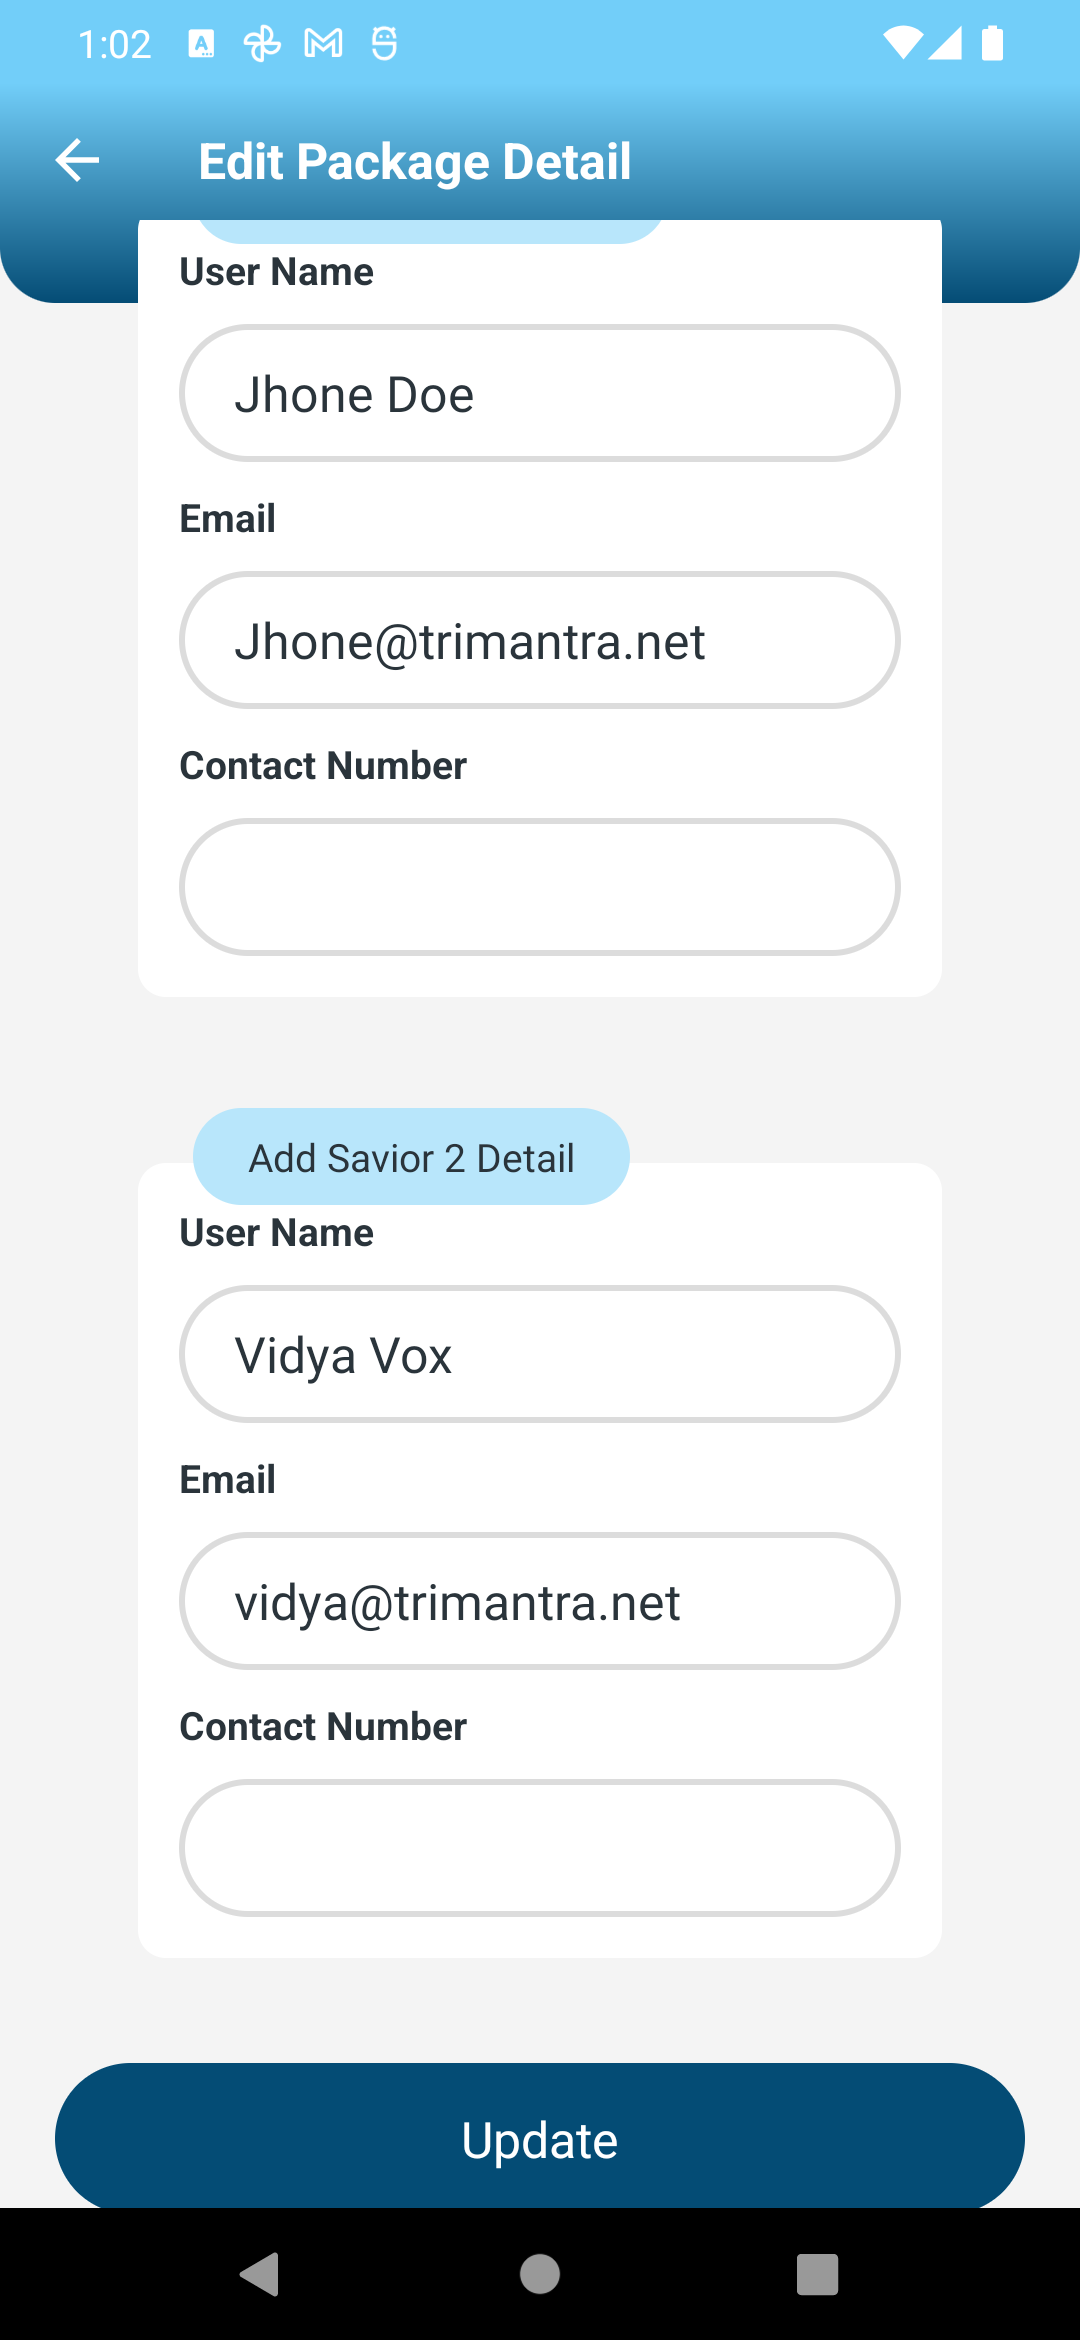This screenshot has height=2340, width=1080.
Task: Edit the Jhone Doe user name field
Action: [x=540, y=393]
